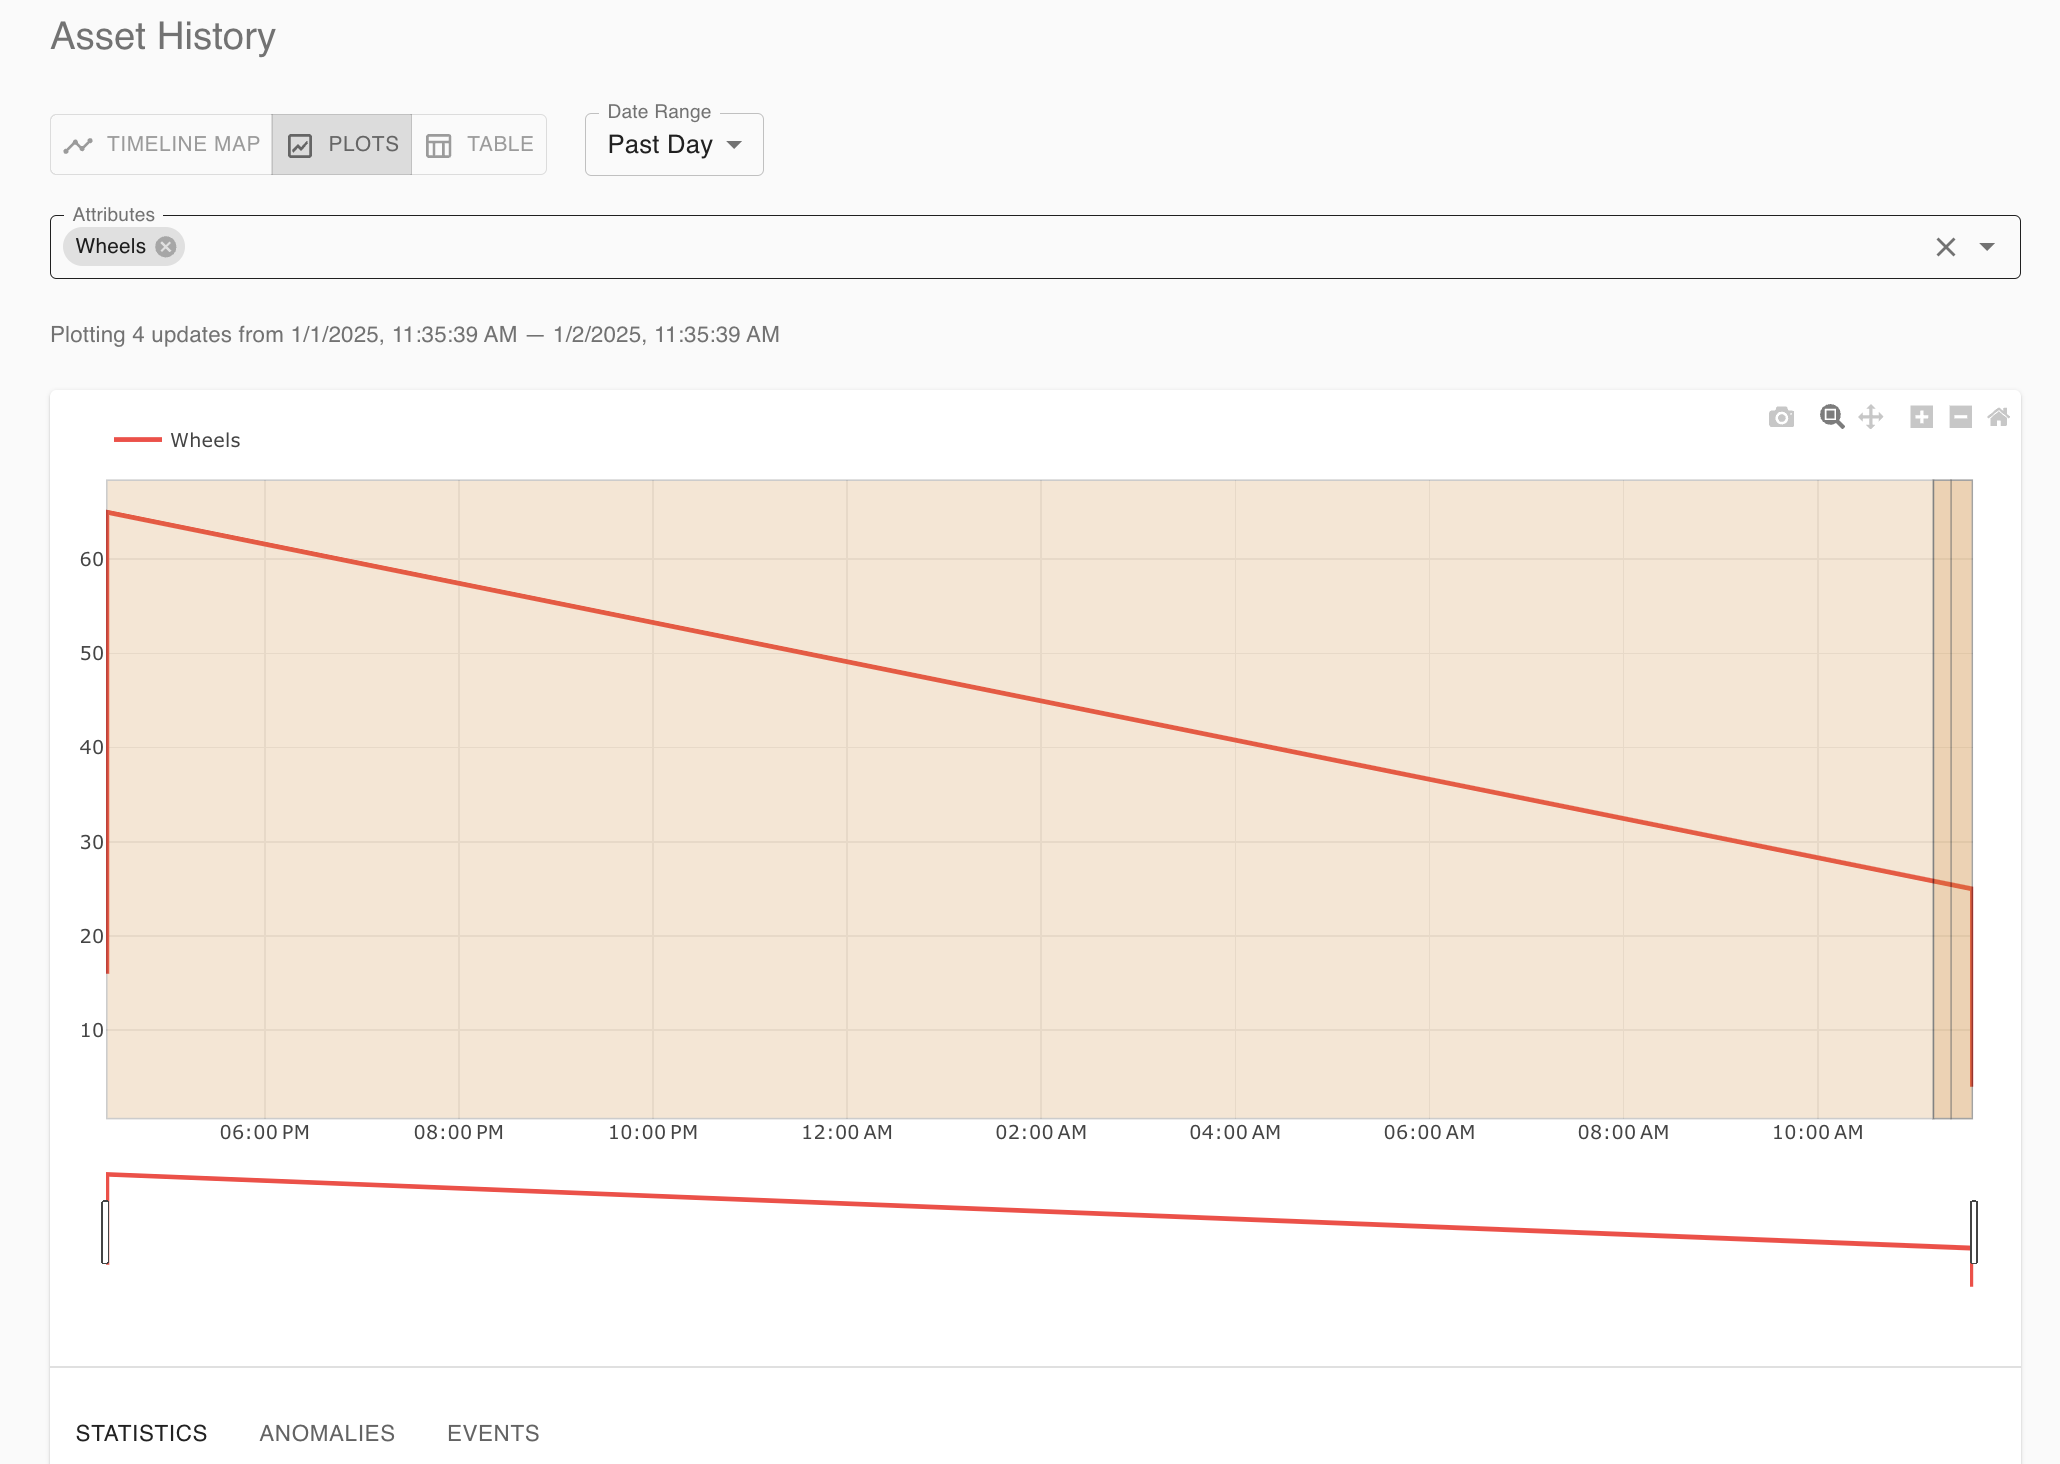Toggle Wheels trace in the legend
Image resolution: width=2060 pixels, height=1464 pixels.
tap(178, 440)
